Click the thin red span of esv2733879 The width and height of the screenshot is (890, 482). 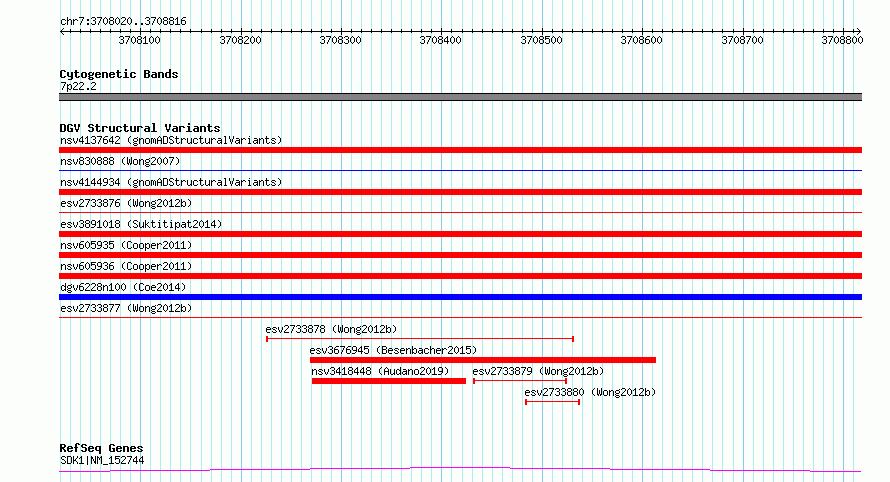[x=520, y=381]
